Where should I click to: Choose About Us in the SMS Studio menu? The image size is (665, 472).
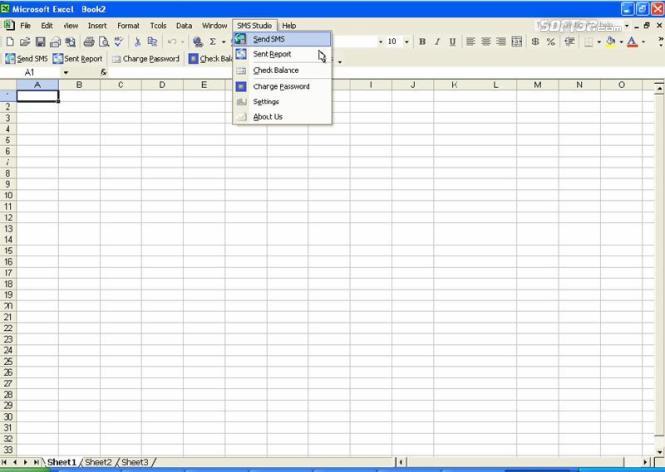coord(282,117)
